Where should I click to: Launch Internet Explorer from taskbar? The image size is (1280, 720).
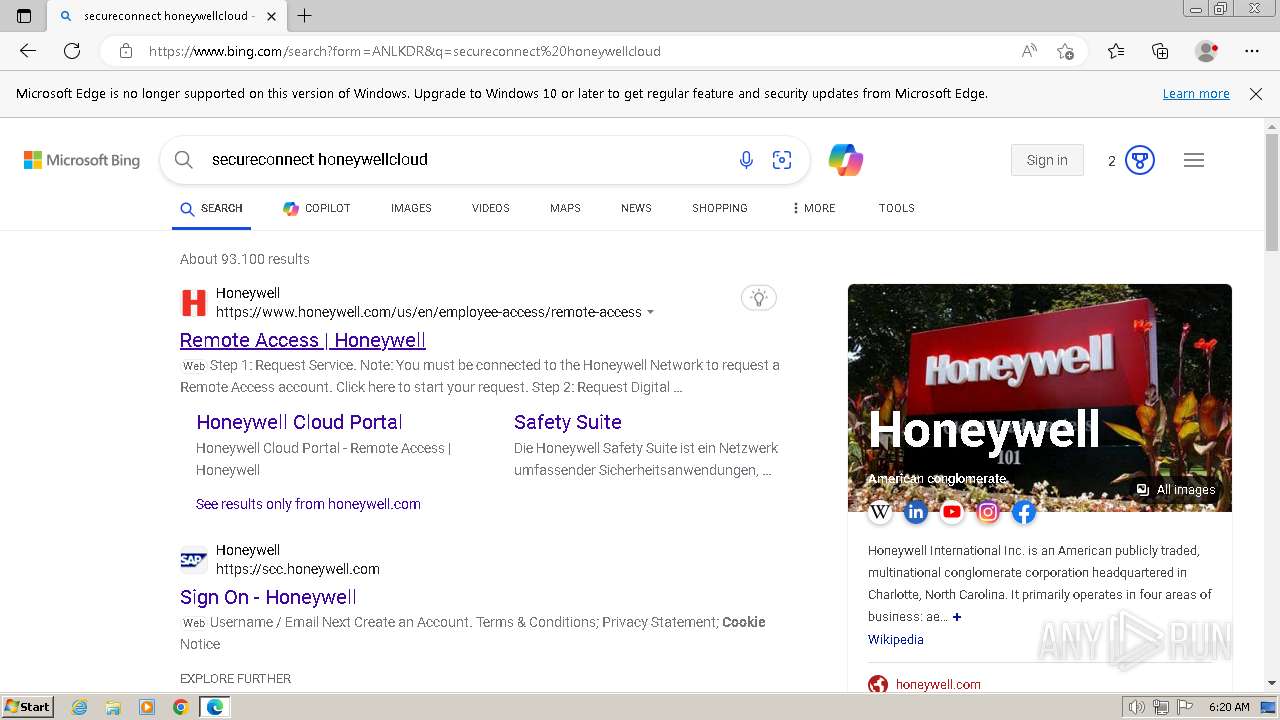79,707
